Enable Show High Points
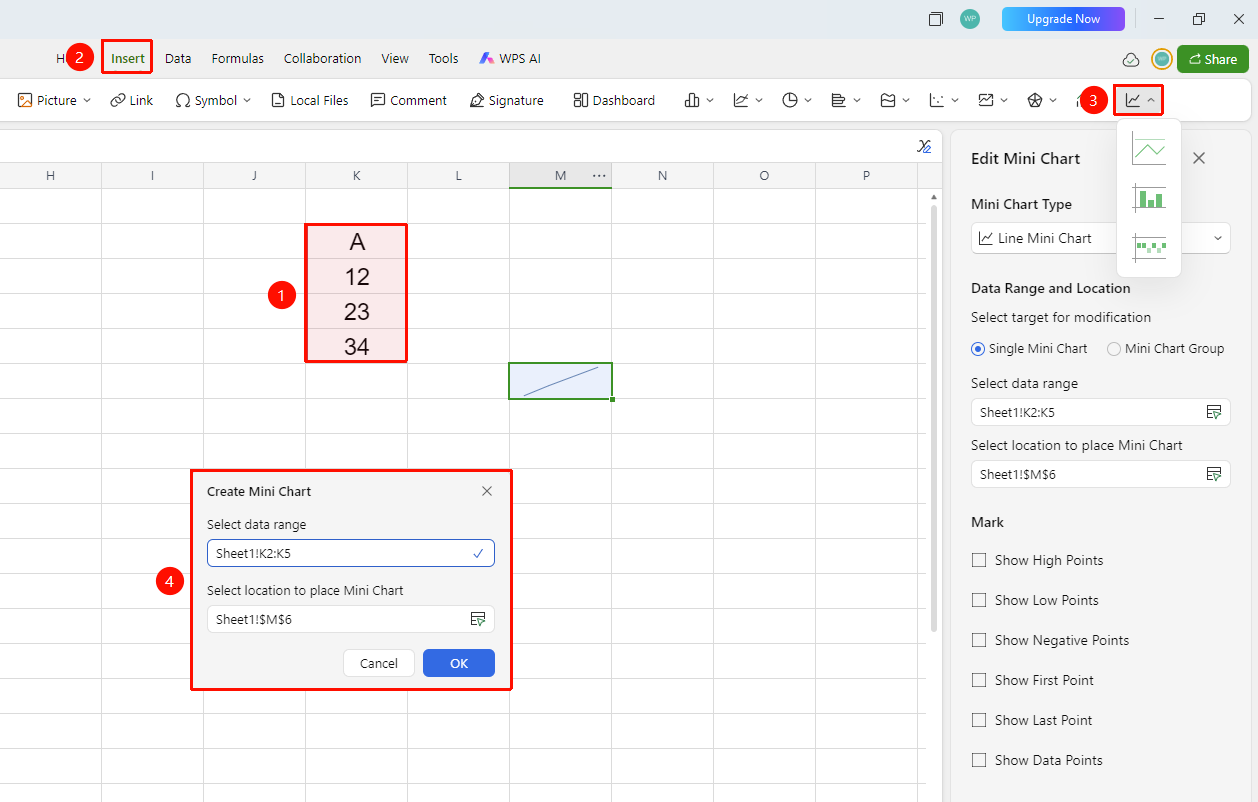This screenshot has height=802, width=1258. point(979,560)
